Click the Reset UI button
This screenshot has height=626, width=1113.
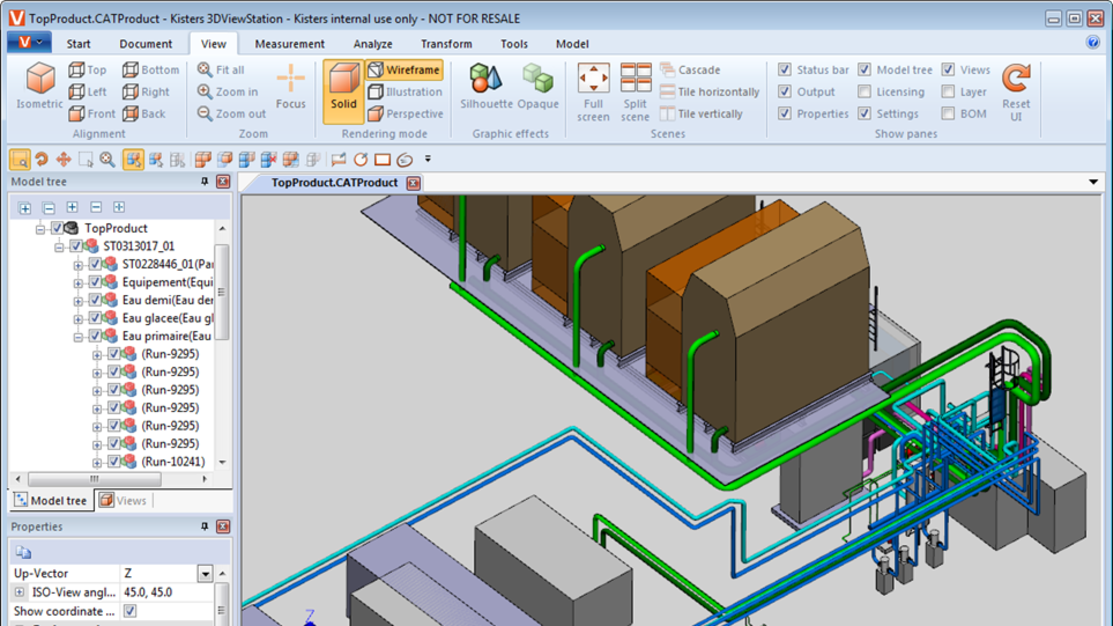coord(1016,92)
